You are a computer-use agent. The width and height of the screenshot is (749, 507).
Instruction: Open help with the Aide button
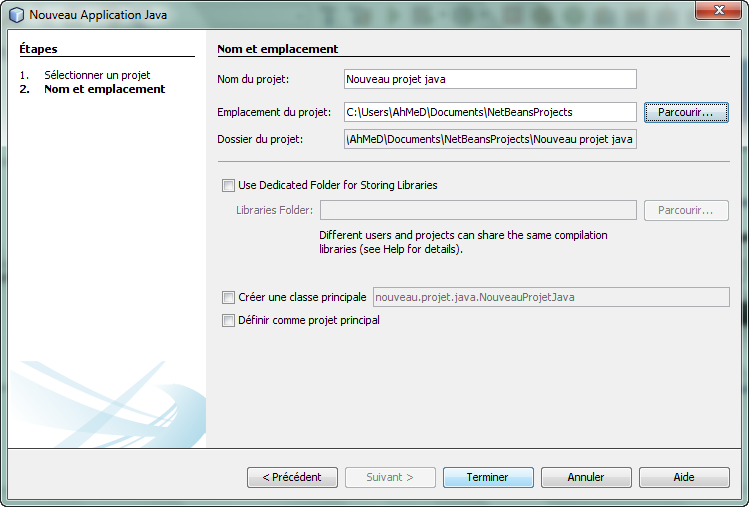(684, 477)
